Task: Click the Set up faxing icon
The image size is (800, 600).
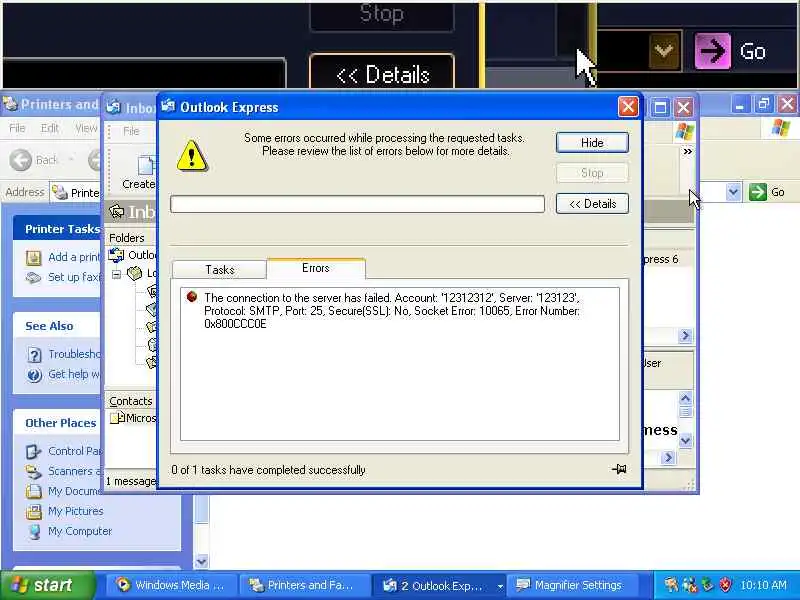Action: 34,278
